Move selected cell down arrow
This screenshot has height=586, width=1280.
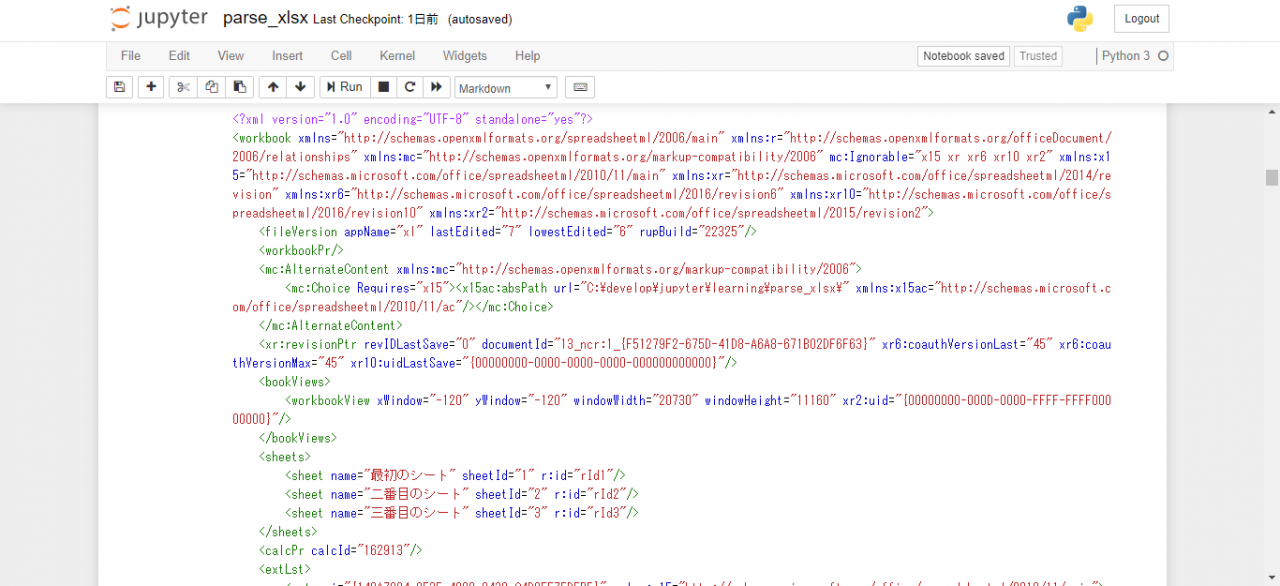point(301,87)
